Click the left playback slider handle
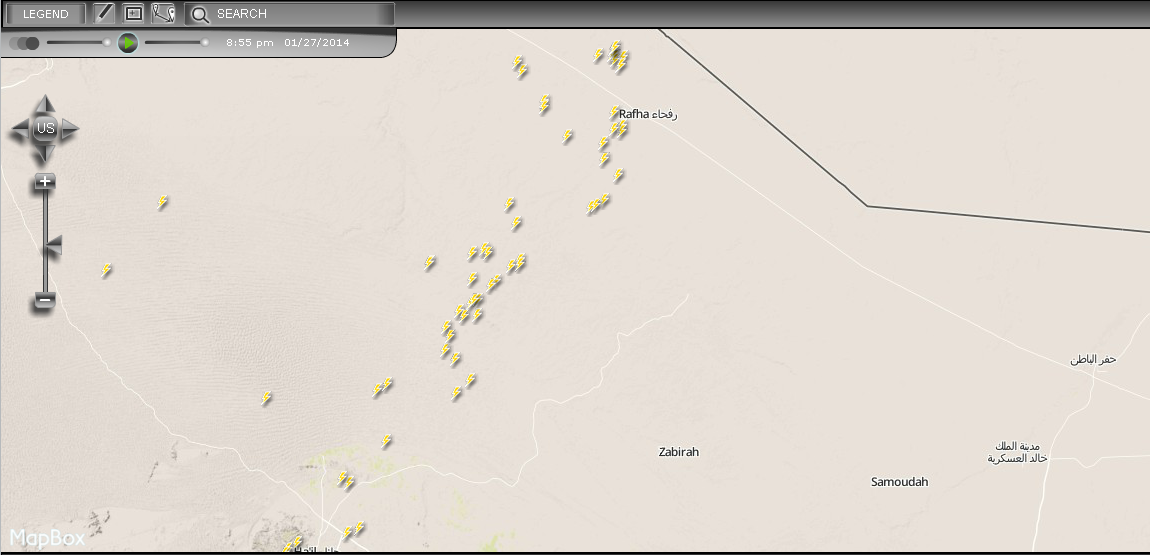 click(x=107, y=43)
